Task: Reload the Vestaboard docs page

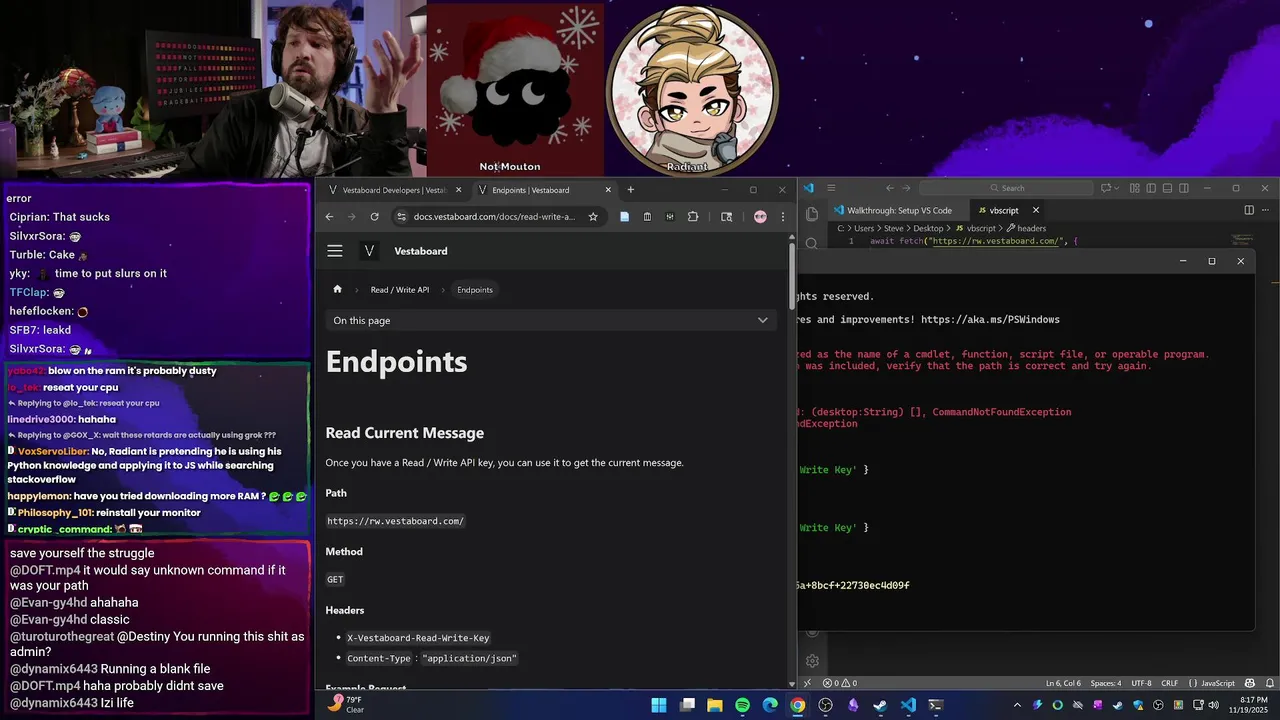Action: (x=374, y=216)
